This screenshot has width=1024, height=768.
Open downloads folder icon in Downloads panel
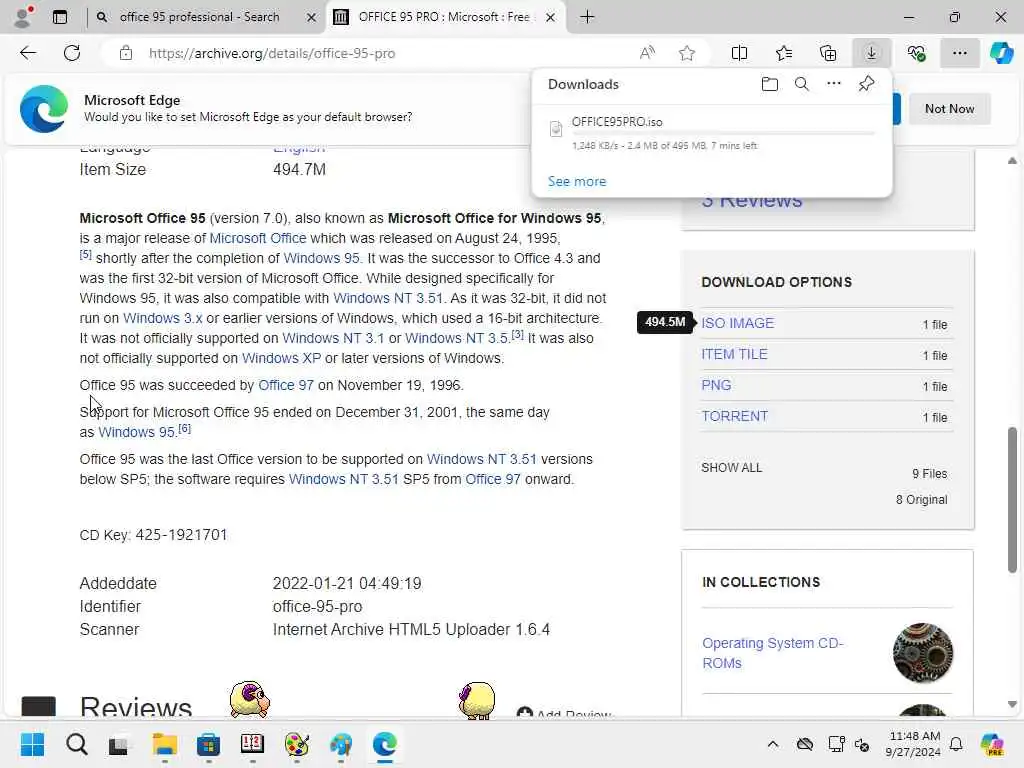(x=769, y=84)
